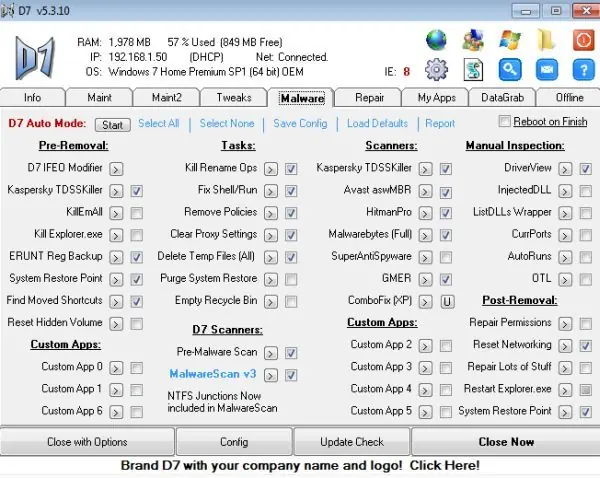The width and height of the screenshot is (600, 478).
Task: Click the Close Now button
Action: click(506, 442)
